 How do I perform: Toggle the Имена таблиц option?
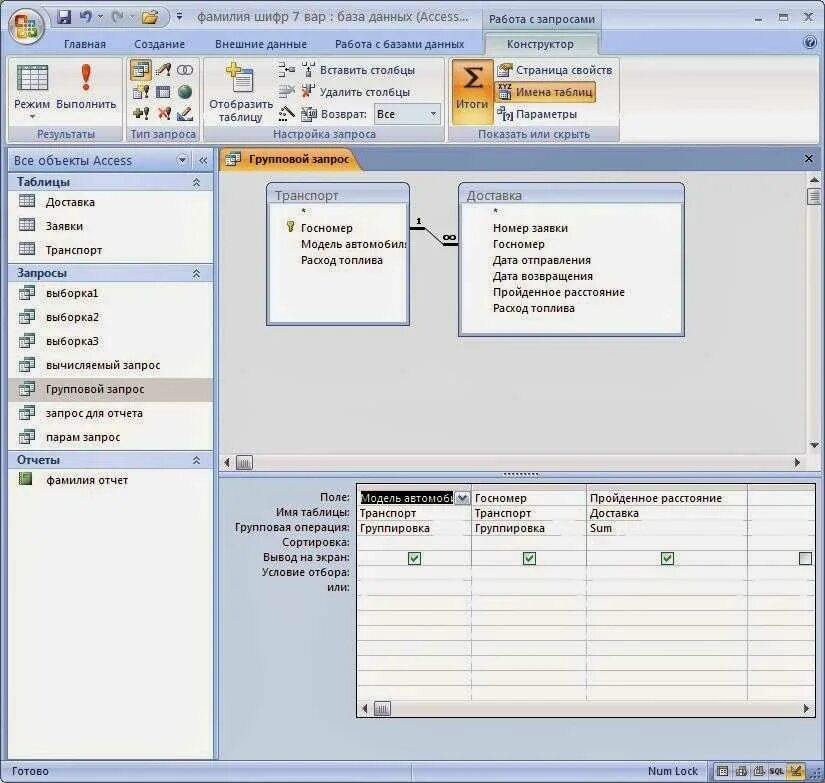coord(546,92)
